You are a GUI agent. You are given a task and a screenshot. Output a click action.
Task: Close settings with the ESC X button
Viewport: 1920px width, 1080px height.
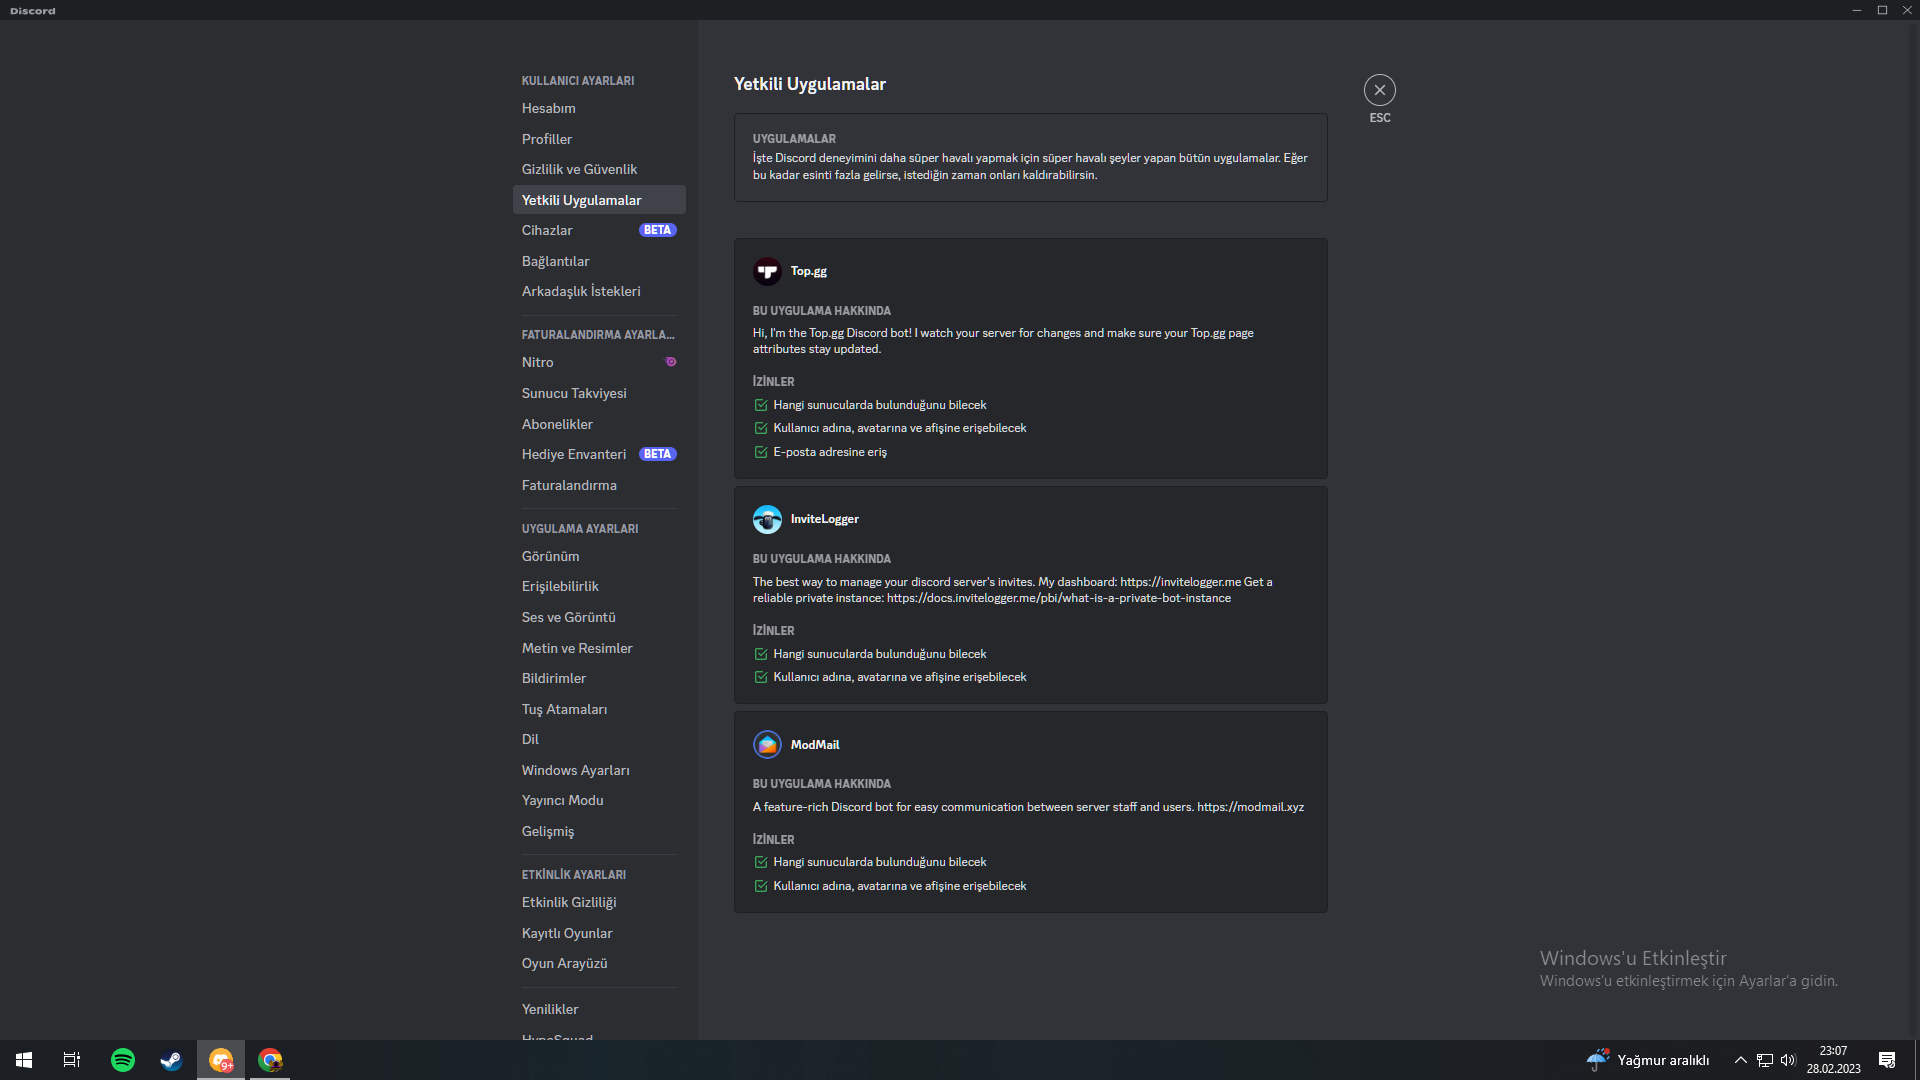(1379, 90)
